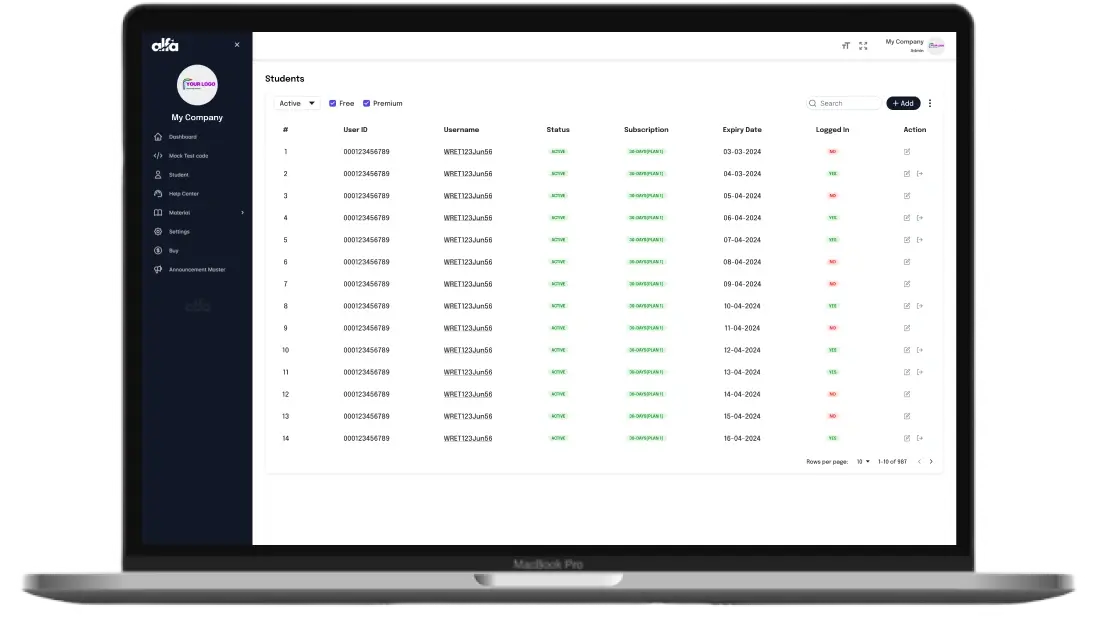This screenshot has width=1101, height=633.
Task: Uncheck the Free filter checkbox
Action: pos(332,103)
